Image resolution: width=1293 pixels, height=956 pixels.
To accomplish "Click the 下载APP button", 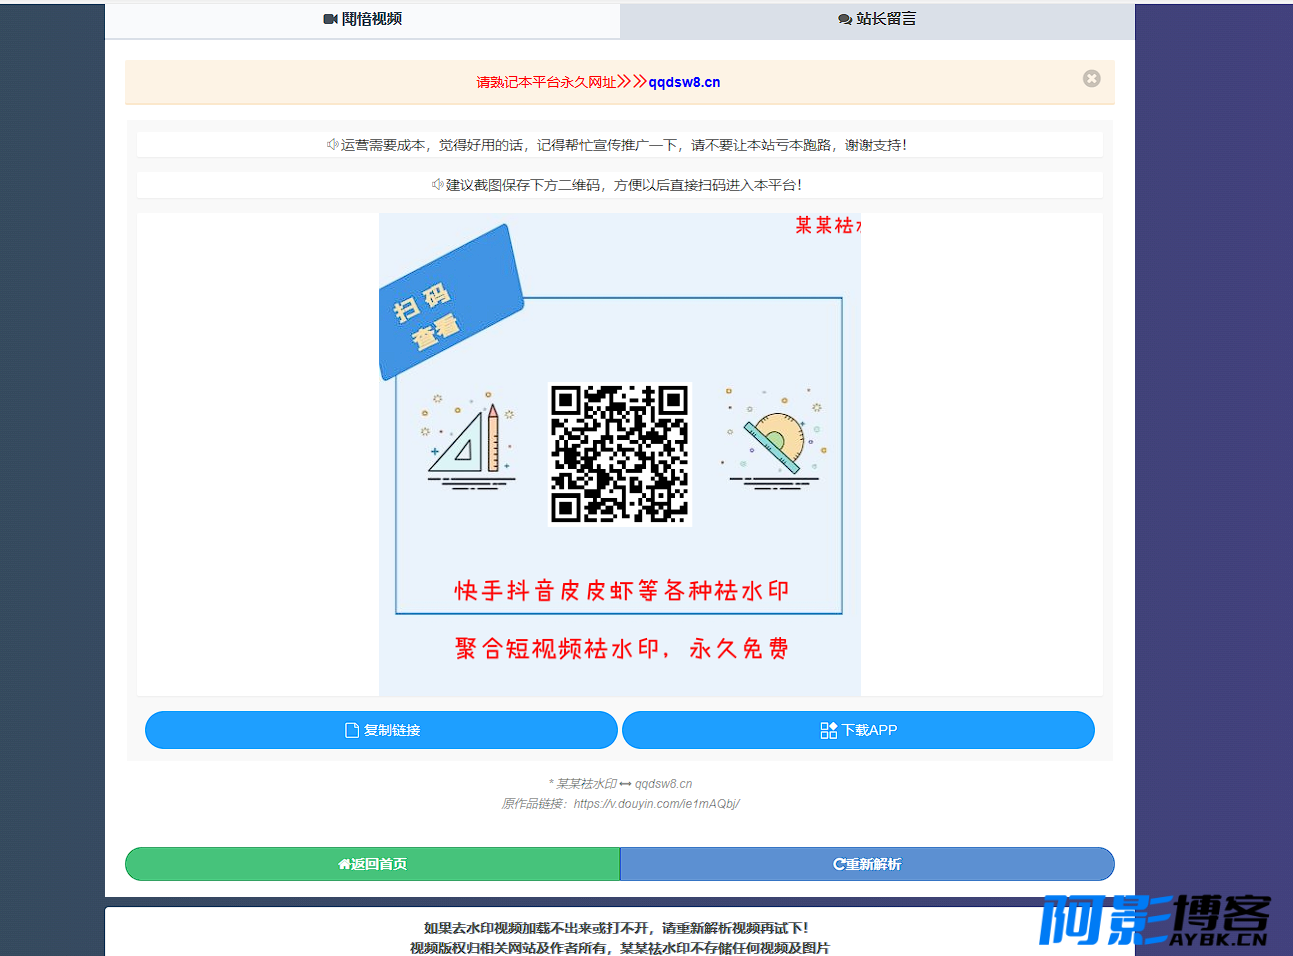I will pos(858,730).
